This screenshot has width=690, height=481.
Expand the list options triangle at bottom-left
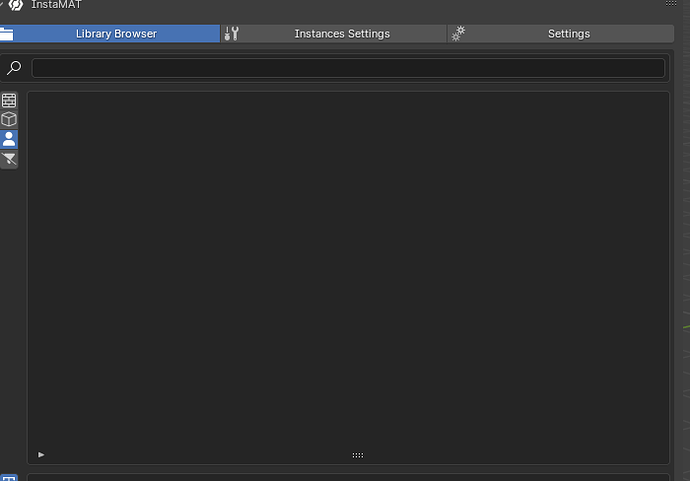pyautogui.click(x=41, y=455)
